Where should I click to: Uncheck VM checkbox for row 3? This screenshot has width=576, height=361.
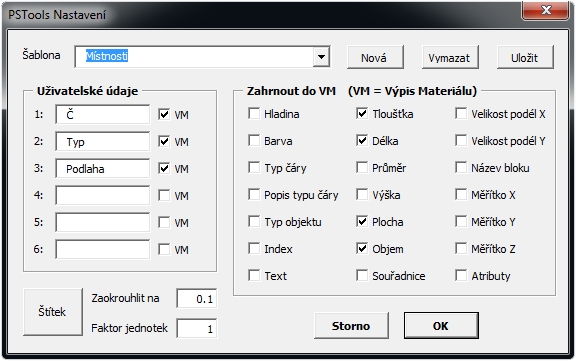pos(164,169)
